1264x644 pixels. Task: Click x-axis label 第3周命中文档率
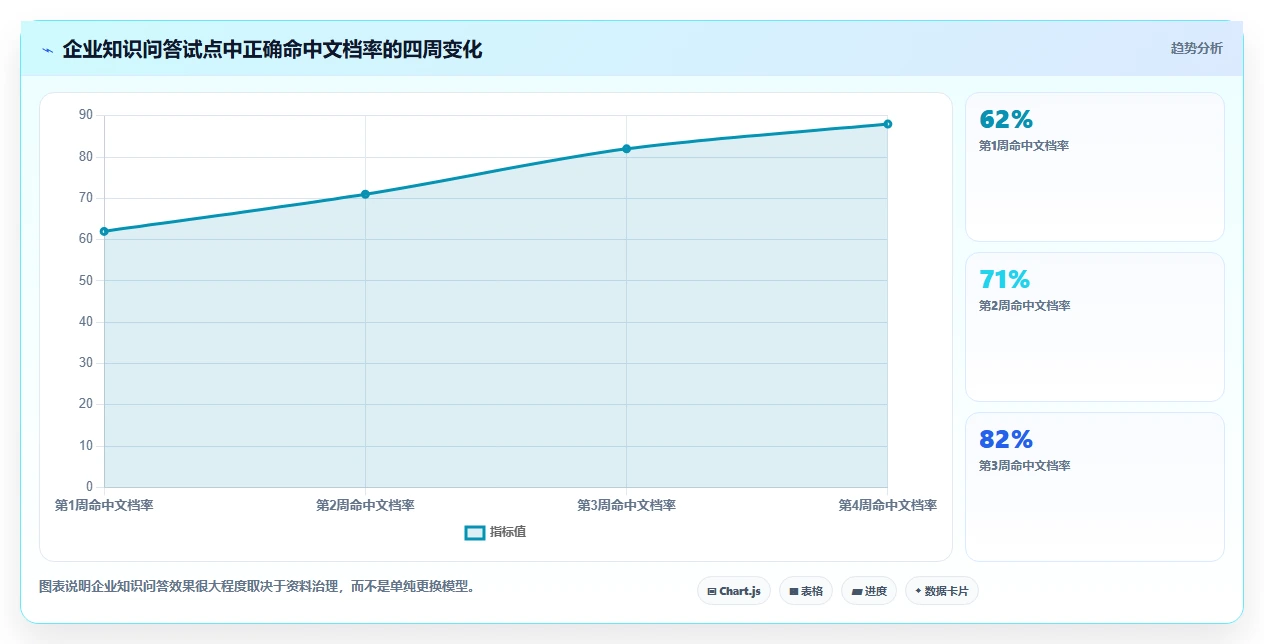coord(626,506)
